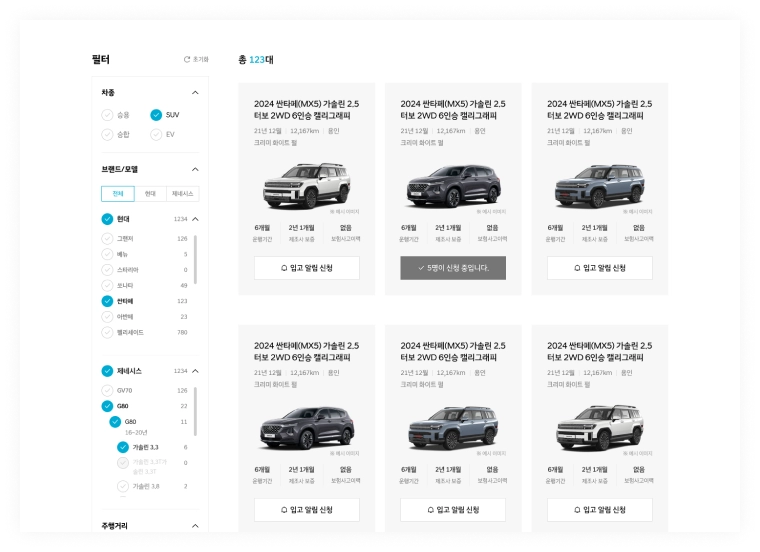Uncheck the 현대 brand checkbox
The image size is (760, 552).
point(107,219)
